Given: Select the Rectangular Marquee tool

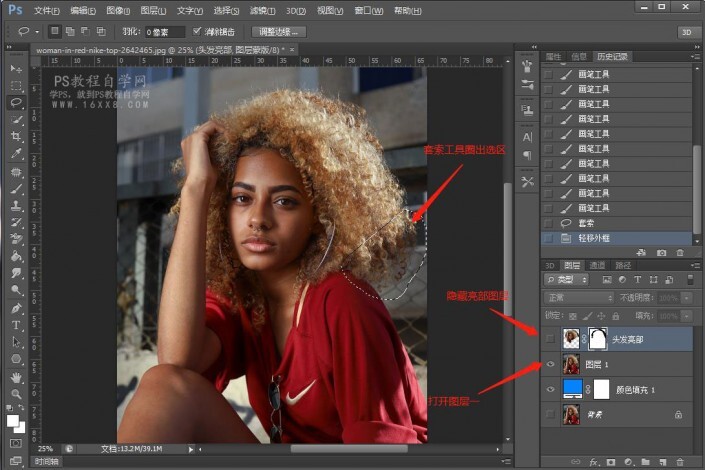Looking at the screenshot, I should [x=16, y=85].
